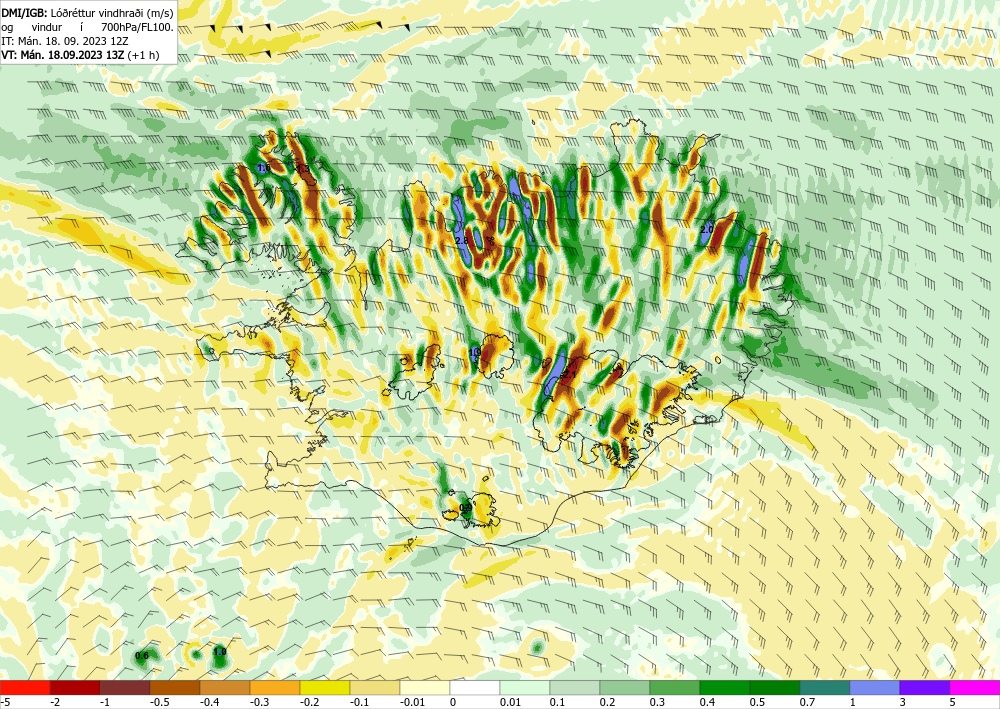The height and width of the screenshot is (709, 1000).
Task: Click the magenta 5 legend swatch
Action: [x=975, y=688]
